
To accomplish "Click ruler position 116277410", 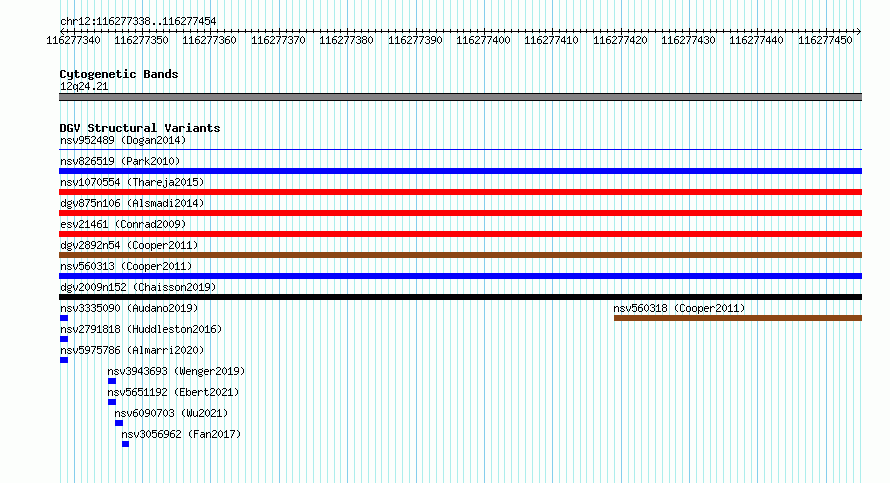I will tap(551, 40).
